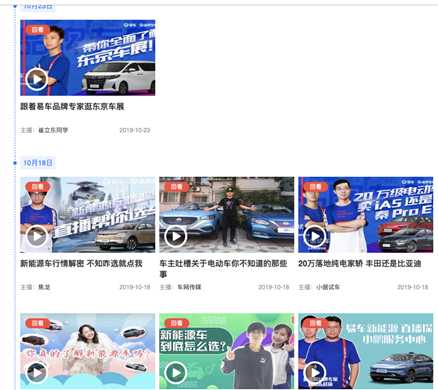Click host name under 20万落地纯电家轿 title
The width and height of the screenshot is (438, 390).
click(x=328, y=287)
